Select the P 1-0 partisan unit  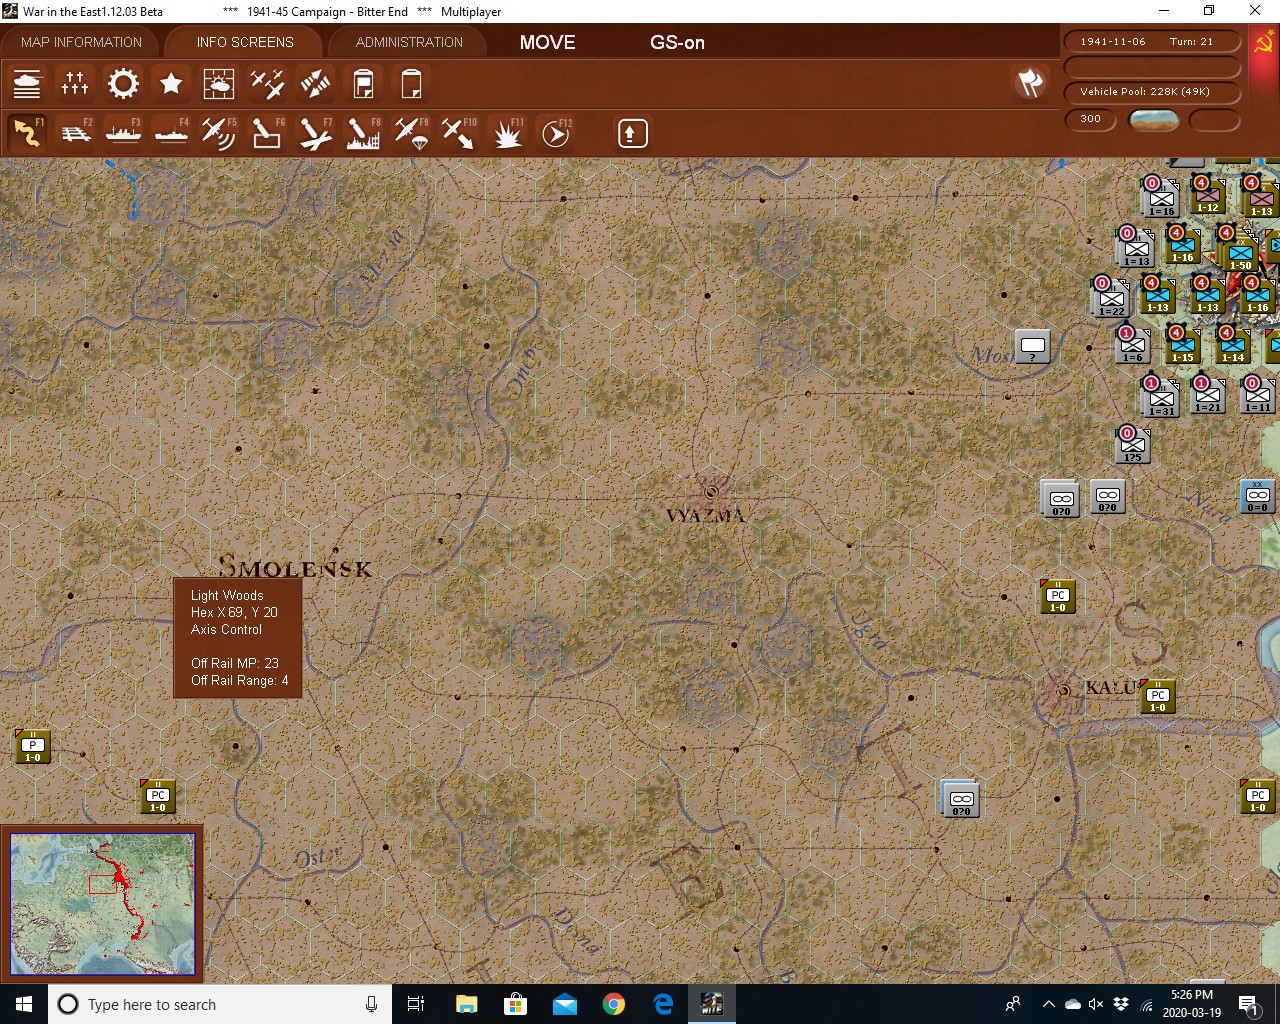point(32,746)
